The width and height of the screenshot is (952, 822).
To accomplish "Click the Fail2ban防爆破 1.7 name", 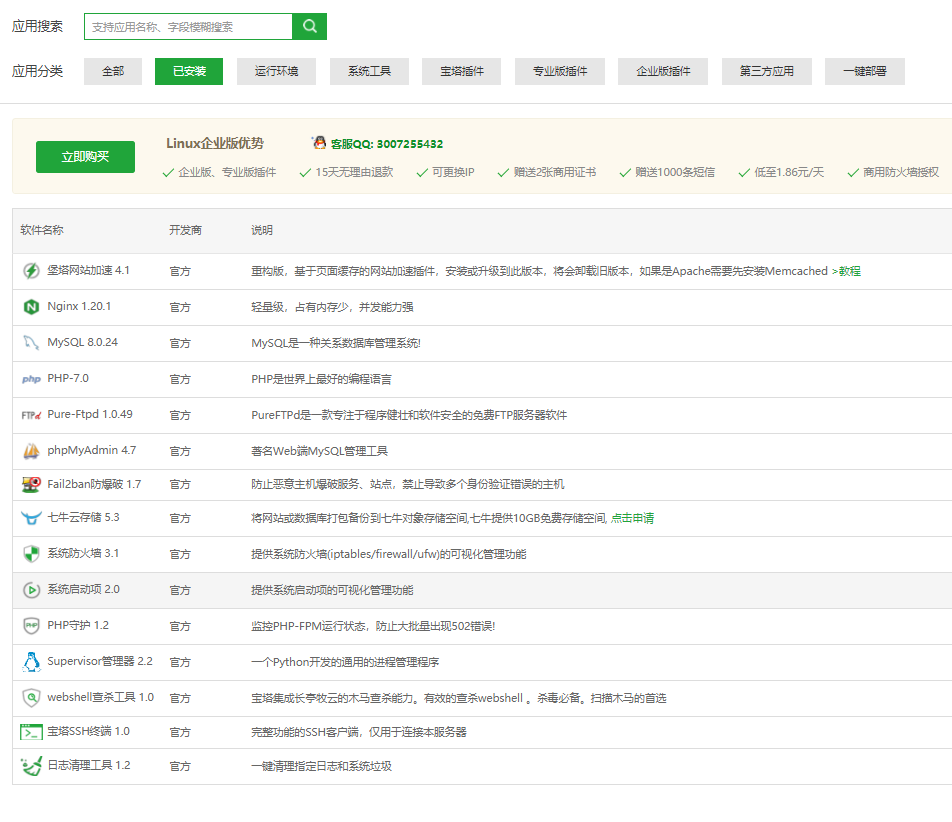I will [94, 484].
